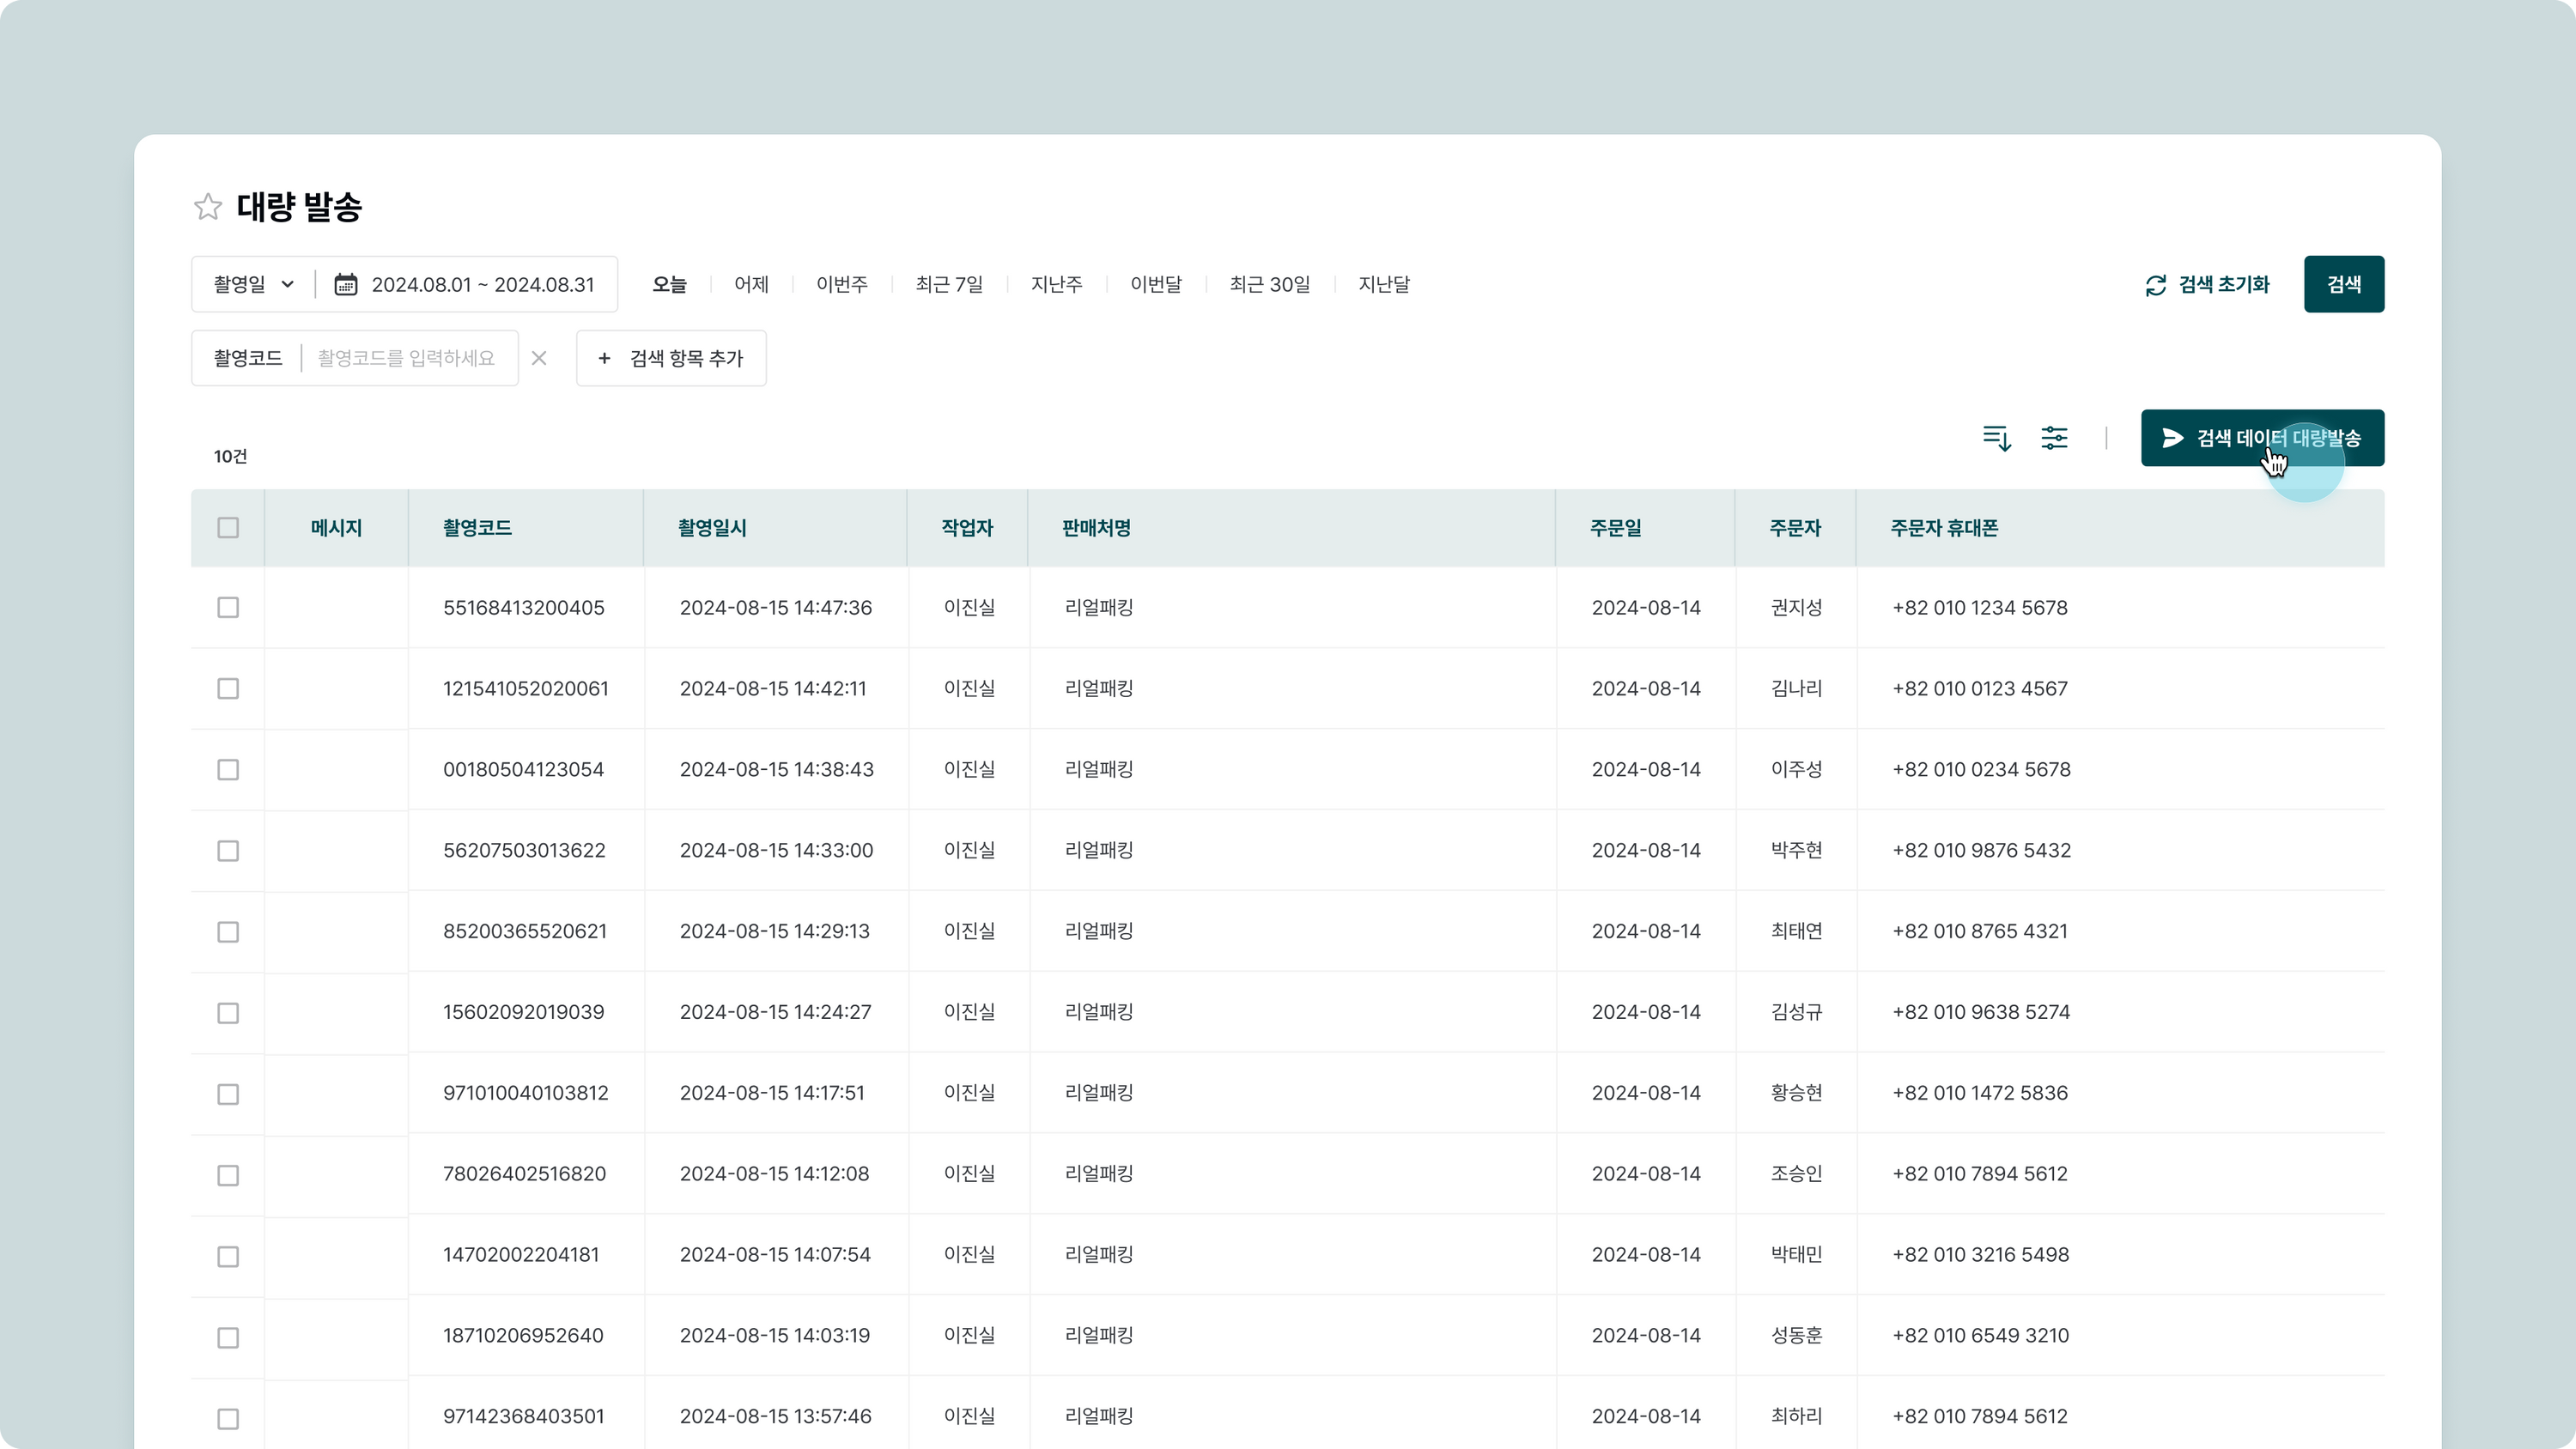The width and height of the screenshot is (2576, 1449).
Task: Sort by the 촬영일시 column header
Action: (x=712, y=528)
